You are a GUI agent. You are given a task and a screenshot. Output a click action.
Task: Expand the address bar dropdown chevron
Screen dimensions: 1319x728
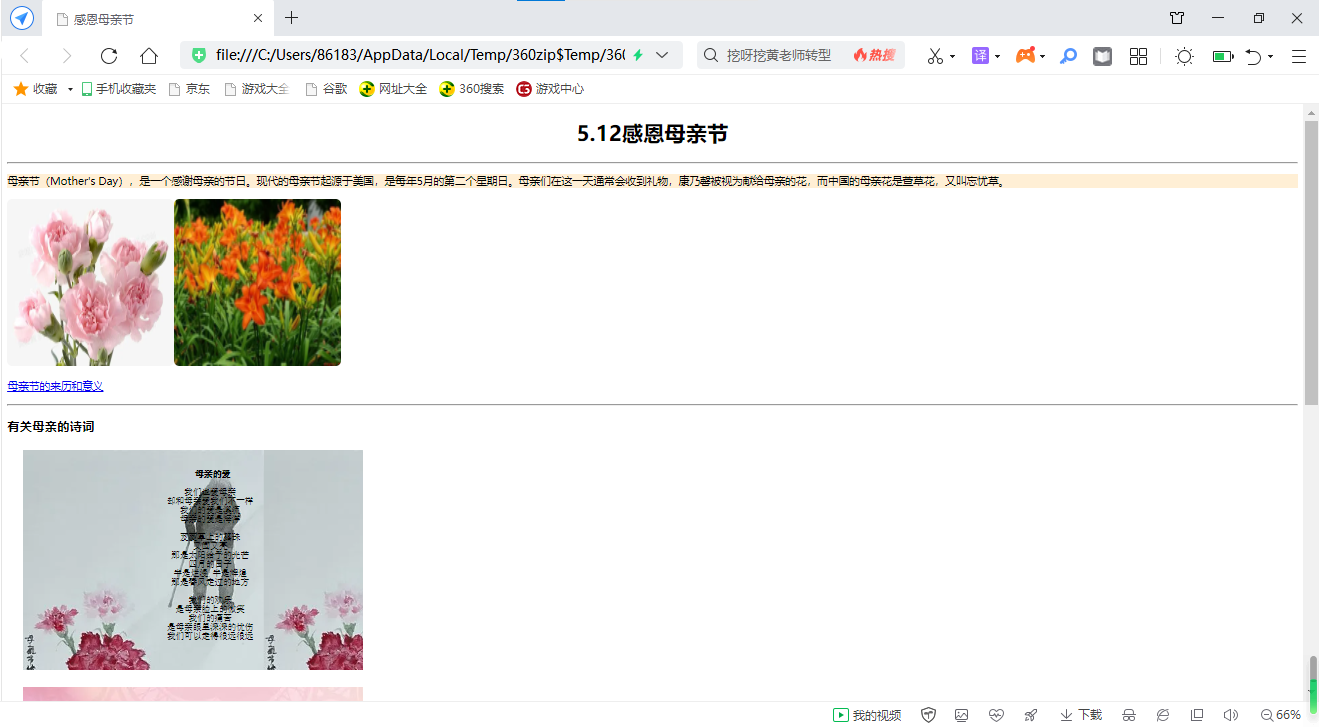[661, 55]
